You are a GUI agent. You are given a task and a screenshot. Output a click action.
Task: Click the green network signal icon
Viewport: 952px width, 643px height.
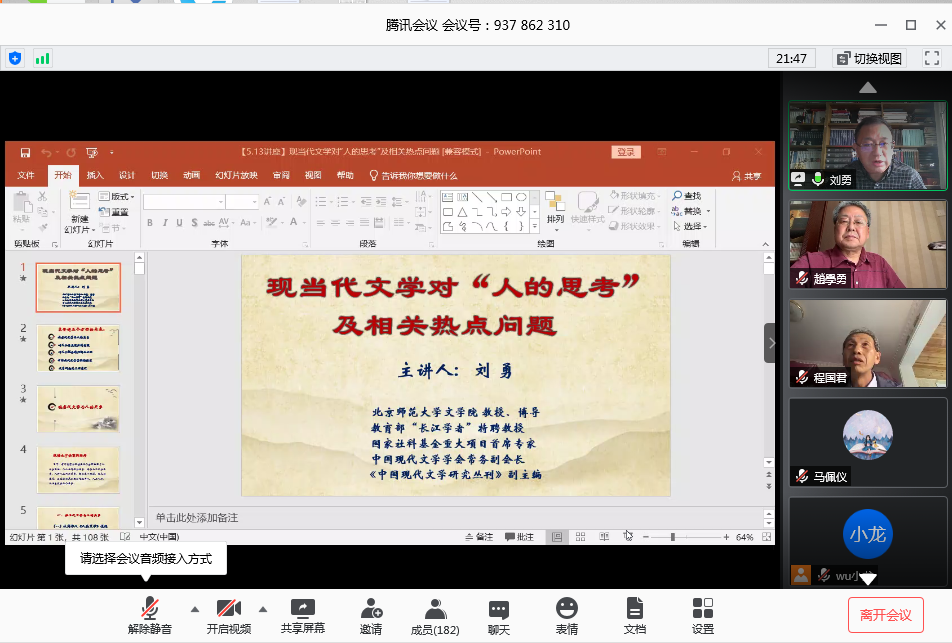click(43, 58)
